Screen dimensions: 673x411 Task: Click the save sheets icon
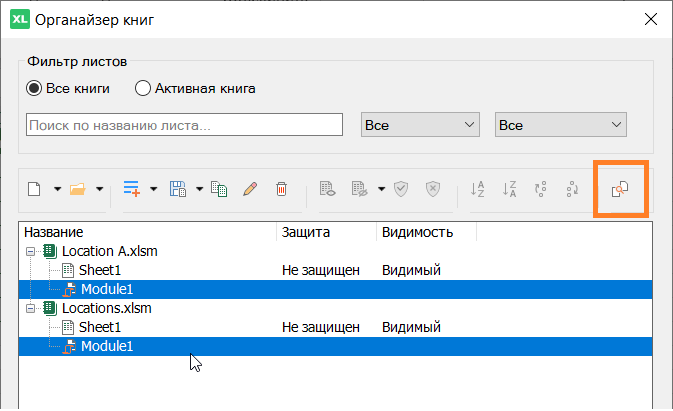tap(177, 189)
